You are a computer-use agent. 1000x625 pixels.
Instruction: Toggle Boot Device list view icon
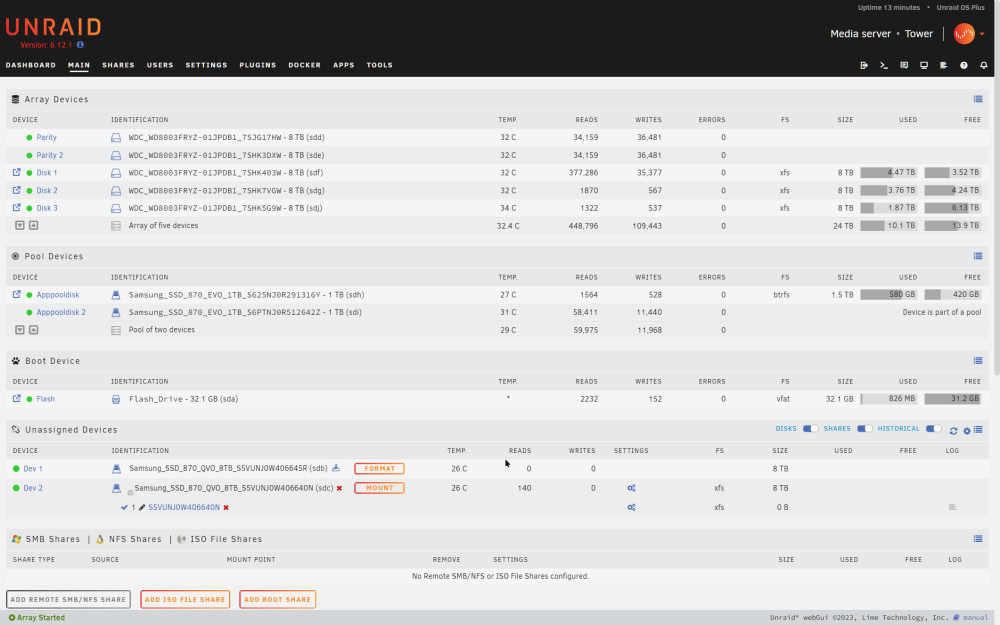pyautogui.click(x=978, y=360)
